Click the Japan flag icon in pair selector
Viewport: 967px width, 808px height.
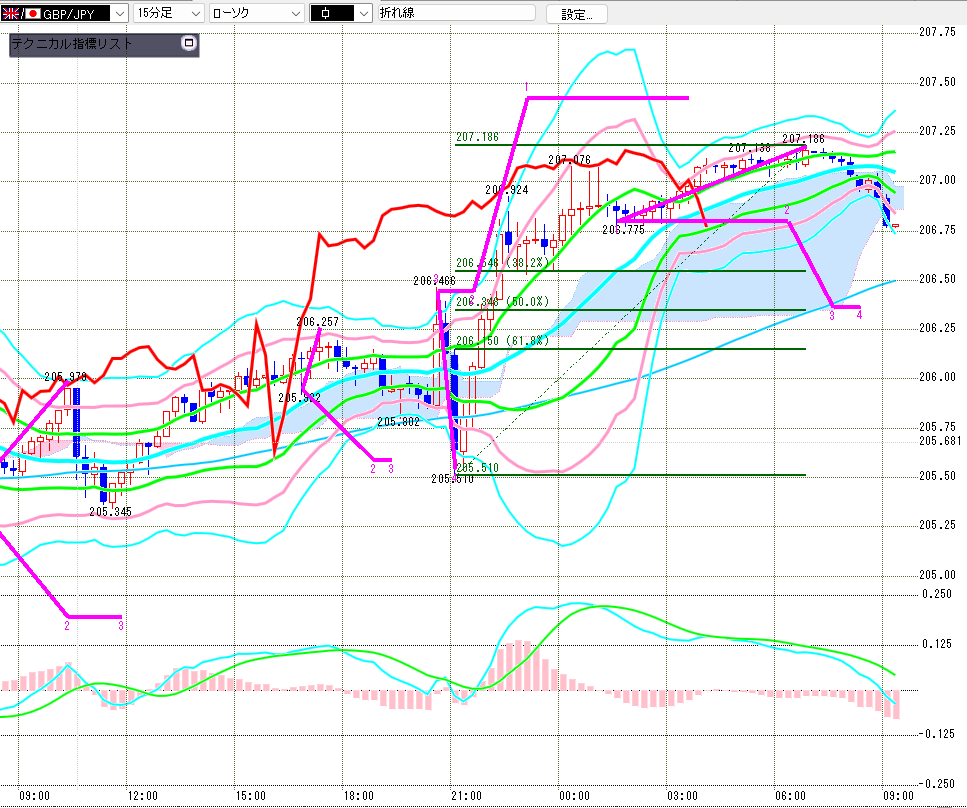[31, 13]
